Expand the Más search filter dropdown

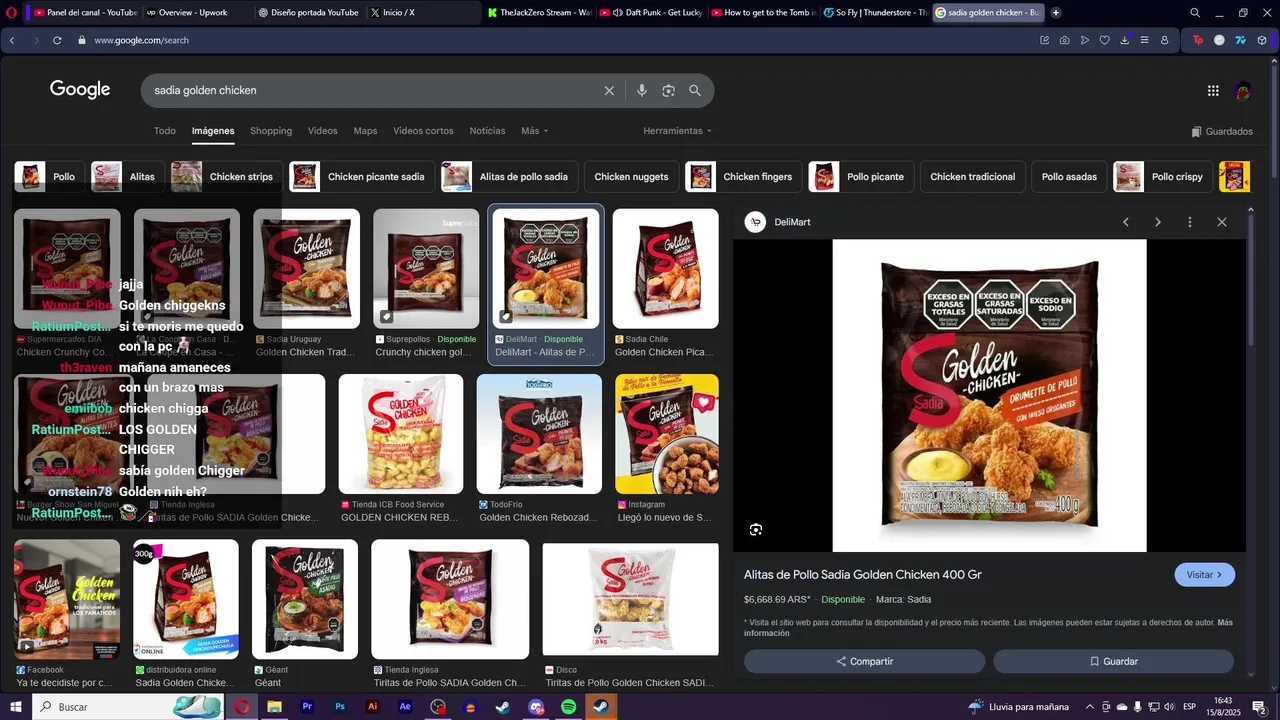coord(535,131)
